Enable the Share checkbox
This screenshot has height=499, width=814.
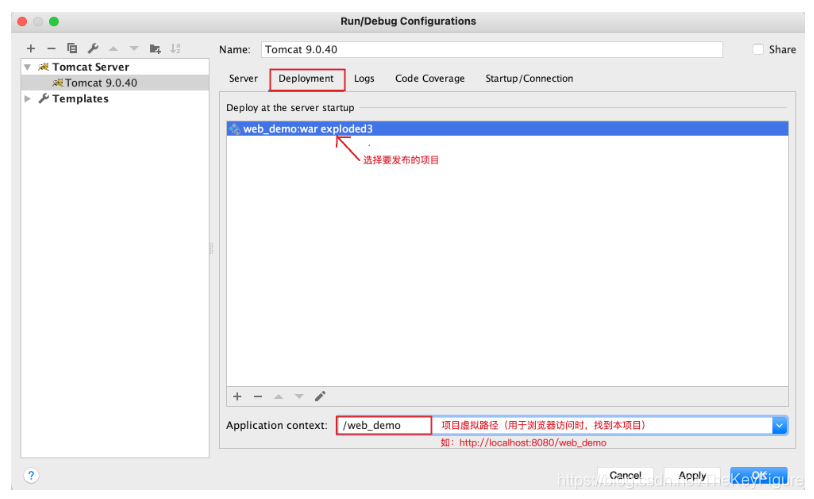click(x=758, y=49)
